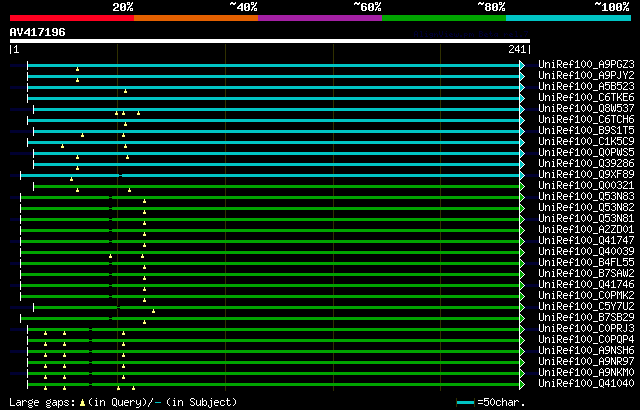Select the UniRef100_Q40039 label
The height and width of the screenshot is (410, 640).
coord(586,252)
